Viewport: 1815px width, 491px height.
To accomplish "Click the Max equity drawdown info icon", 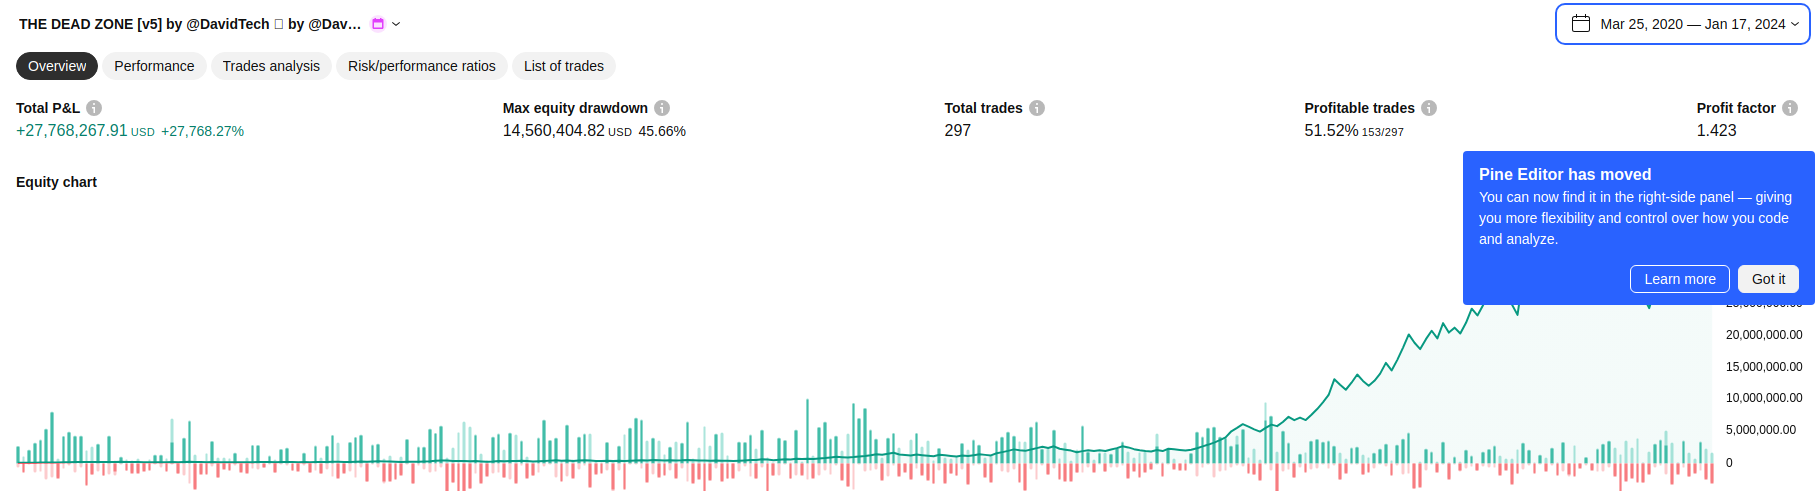I will pyautogui.click(x=662, y=108).
